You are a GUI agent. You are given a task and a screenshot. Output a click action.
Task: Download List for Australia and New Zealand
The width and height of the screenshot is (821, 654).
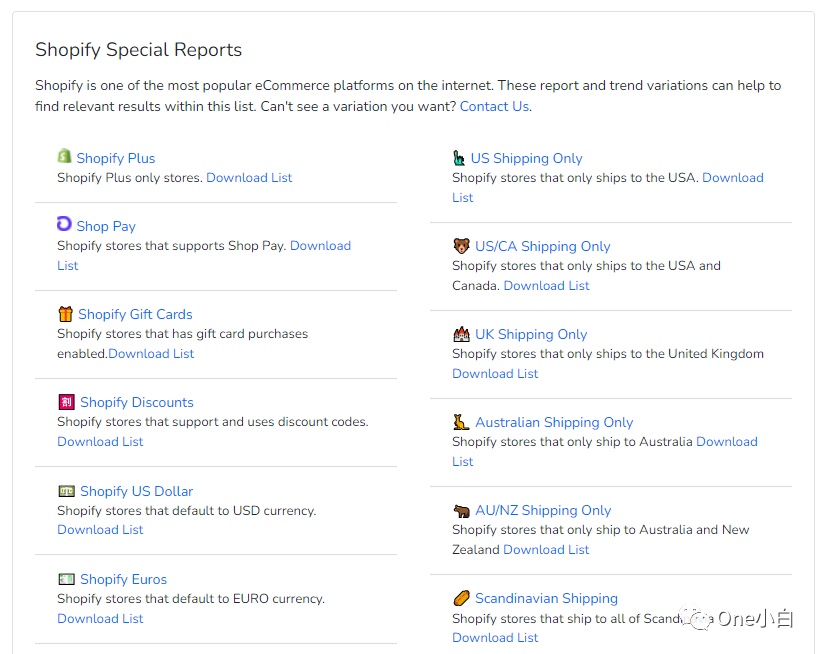pyautogui.click(x=546, y=549)
